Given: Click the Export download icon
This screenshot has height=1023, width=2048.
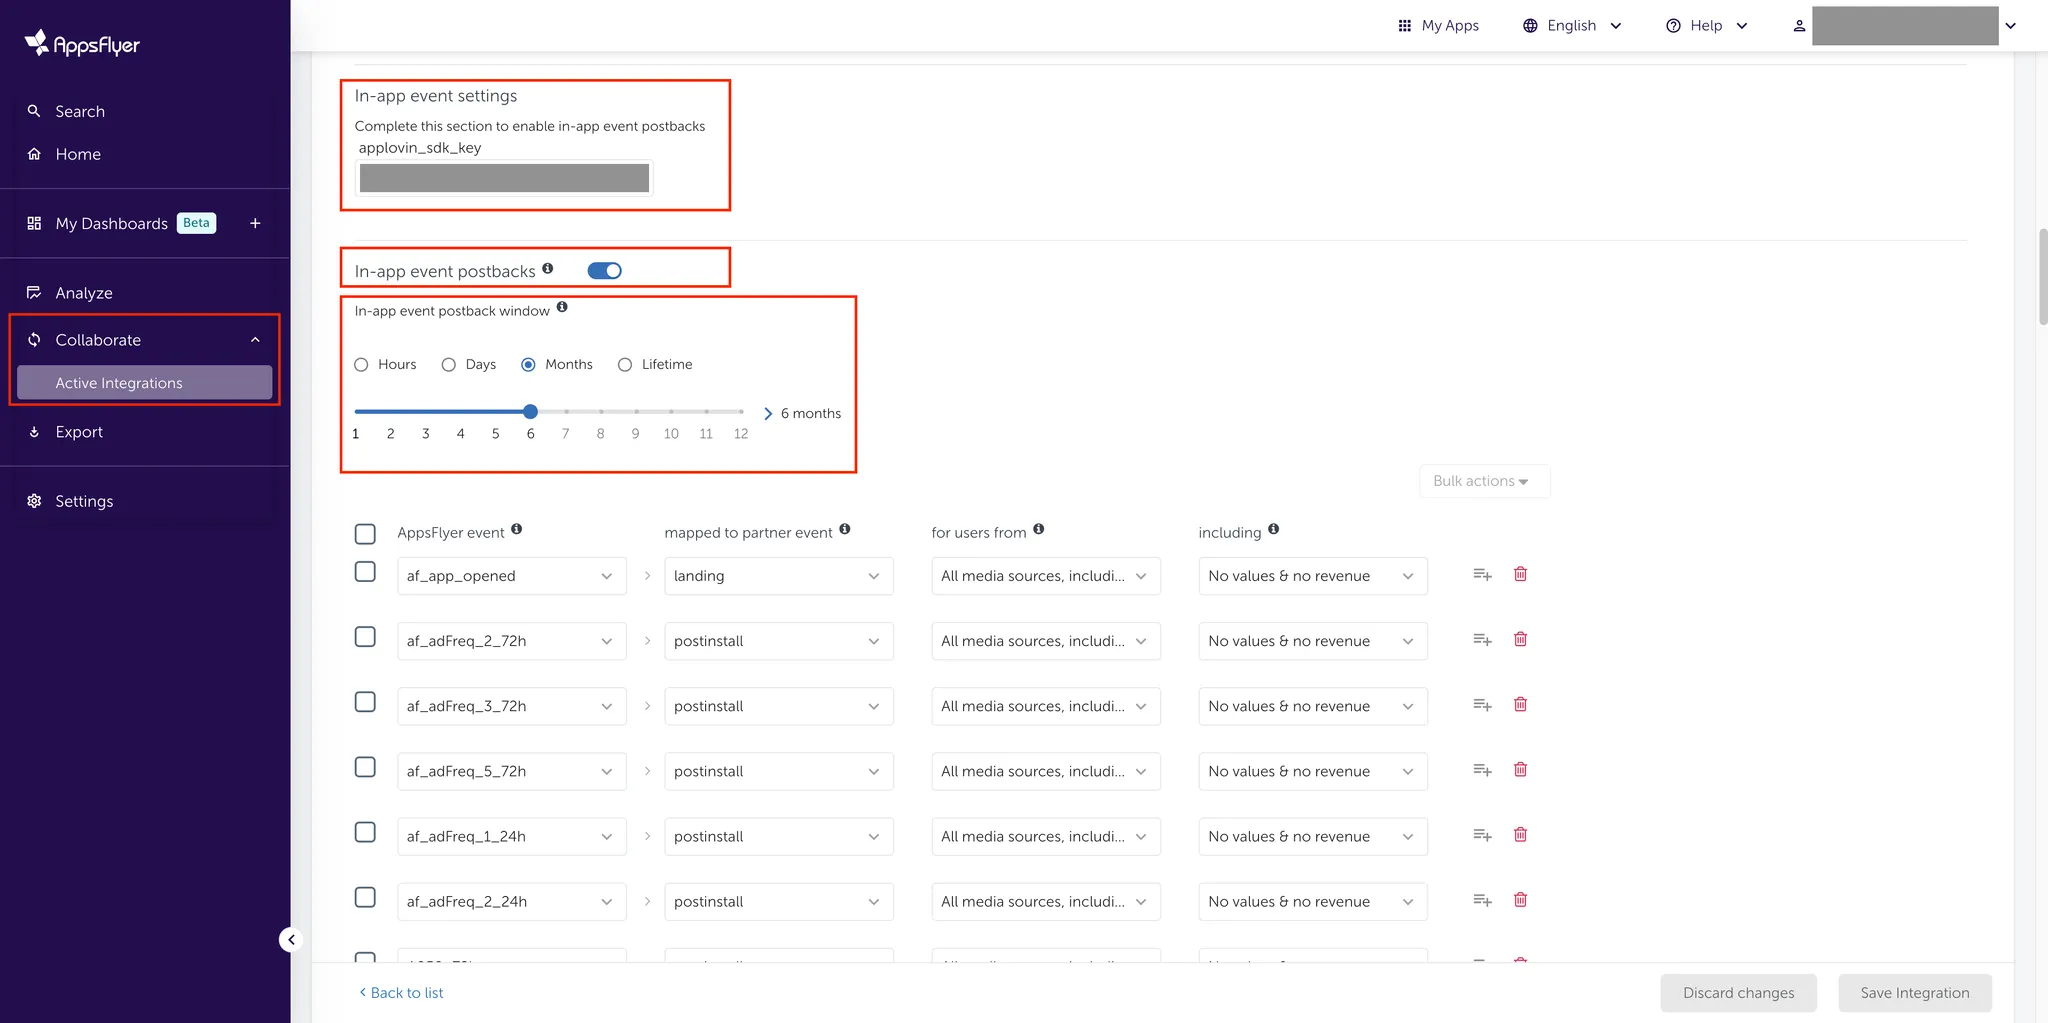Looking at the screenshot, I should (x=34, y=432).
